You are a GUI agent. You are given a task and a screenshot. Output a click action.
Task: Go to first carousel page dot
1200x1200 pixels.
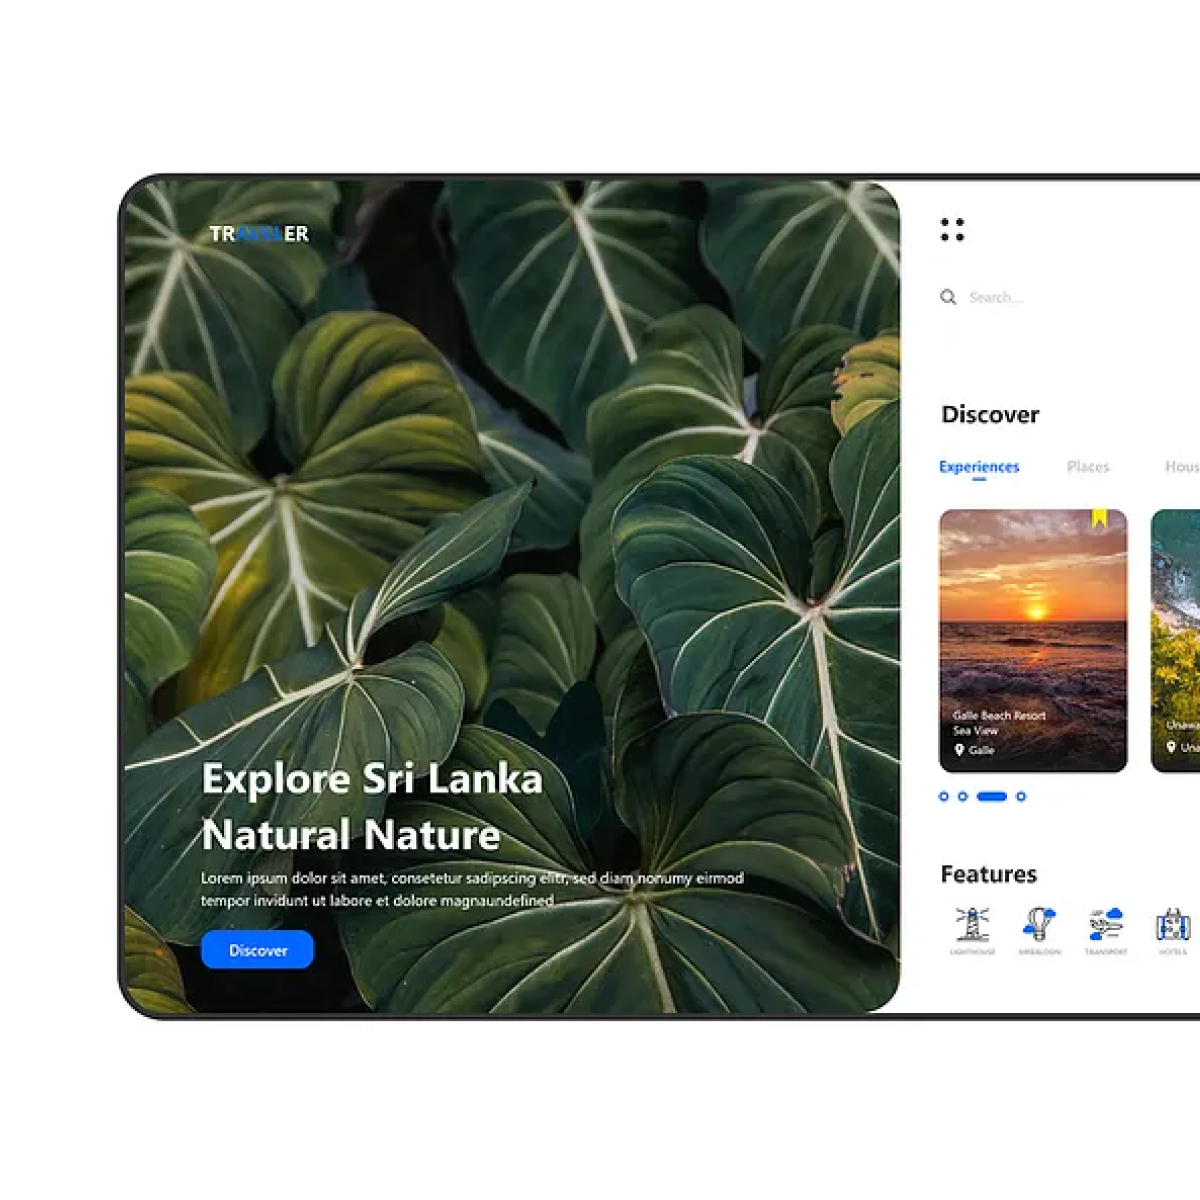click(x=944, y=797)
